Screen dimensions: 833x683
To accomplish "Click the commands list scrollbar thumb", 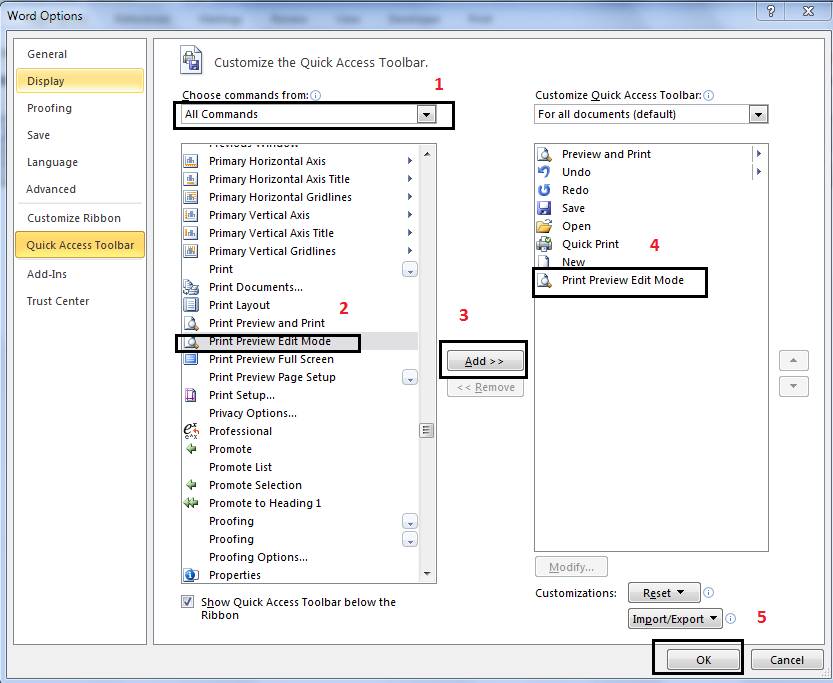I will pos(427,430).
